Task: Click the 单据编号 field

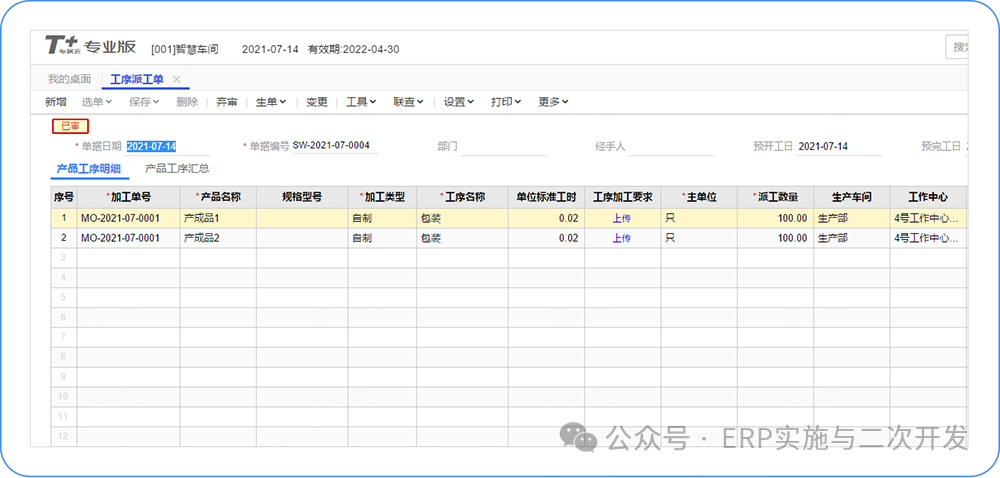Action: coord(335,146)
